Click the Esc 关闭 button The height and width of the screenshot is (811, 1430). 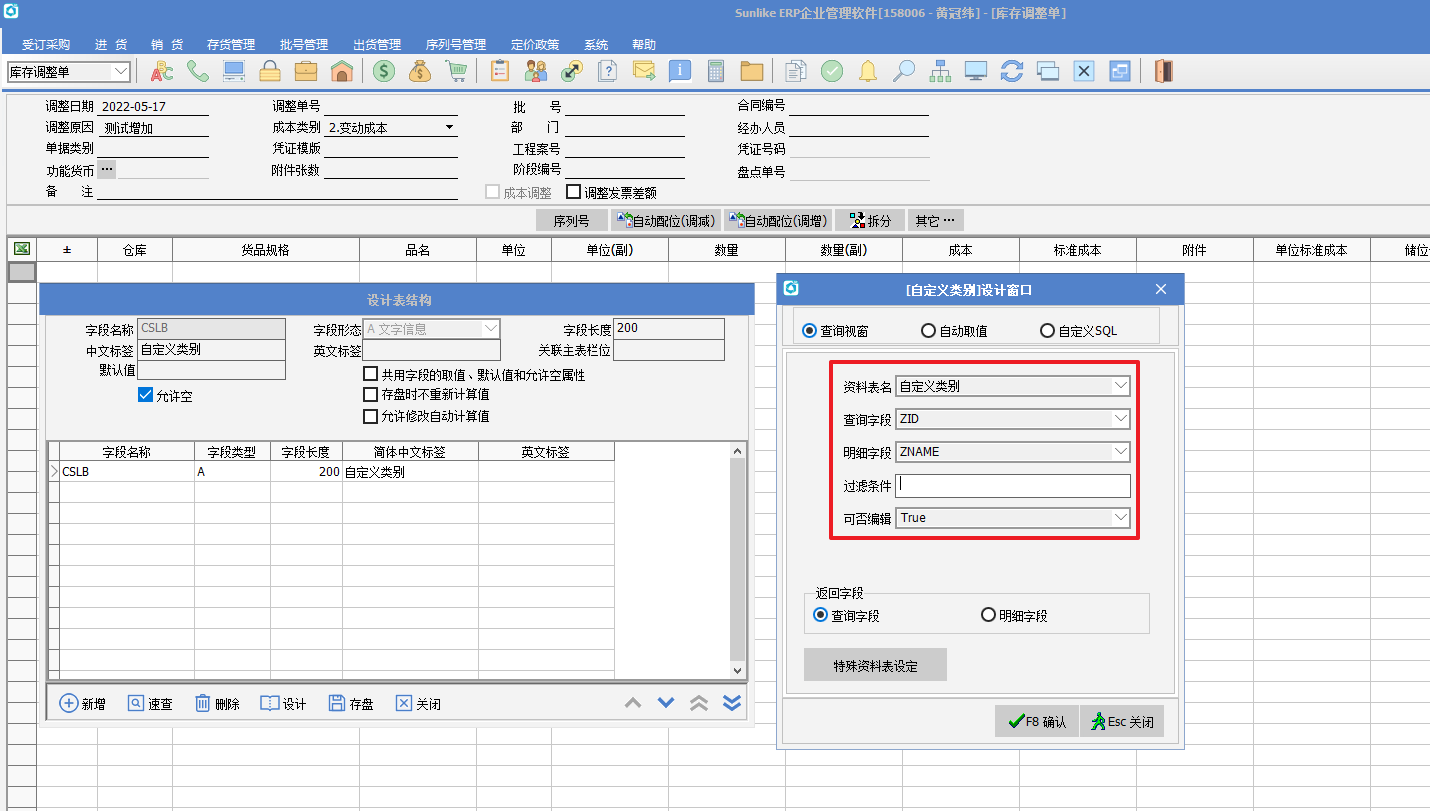1122,721
